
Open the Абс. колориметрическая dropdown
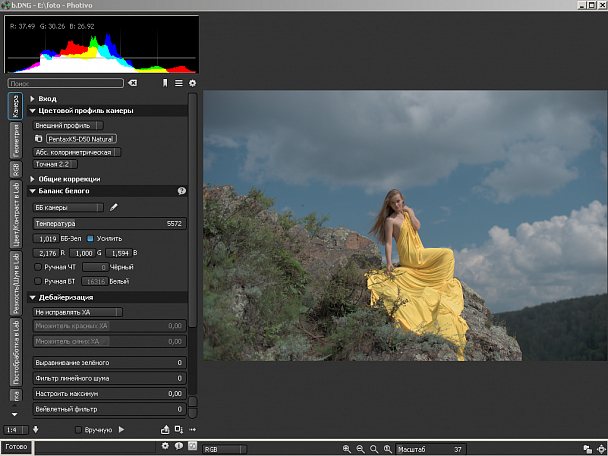click(77, 152)
